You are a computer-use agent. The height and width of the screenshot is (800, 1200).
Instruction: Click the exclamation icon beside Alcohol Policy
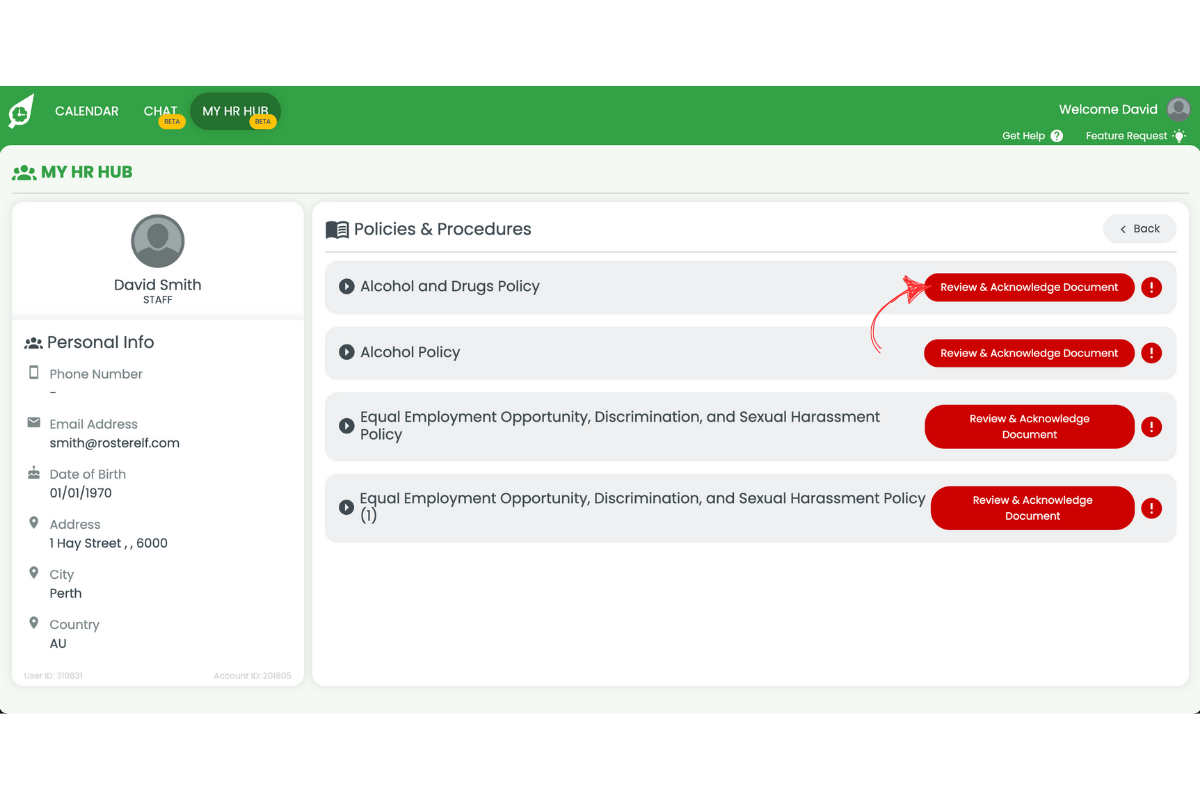(1151, 353)
